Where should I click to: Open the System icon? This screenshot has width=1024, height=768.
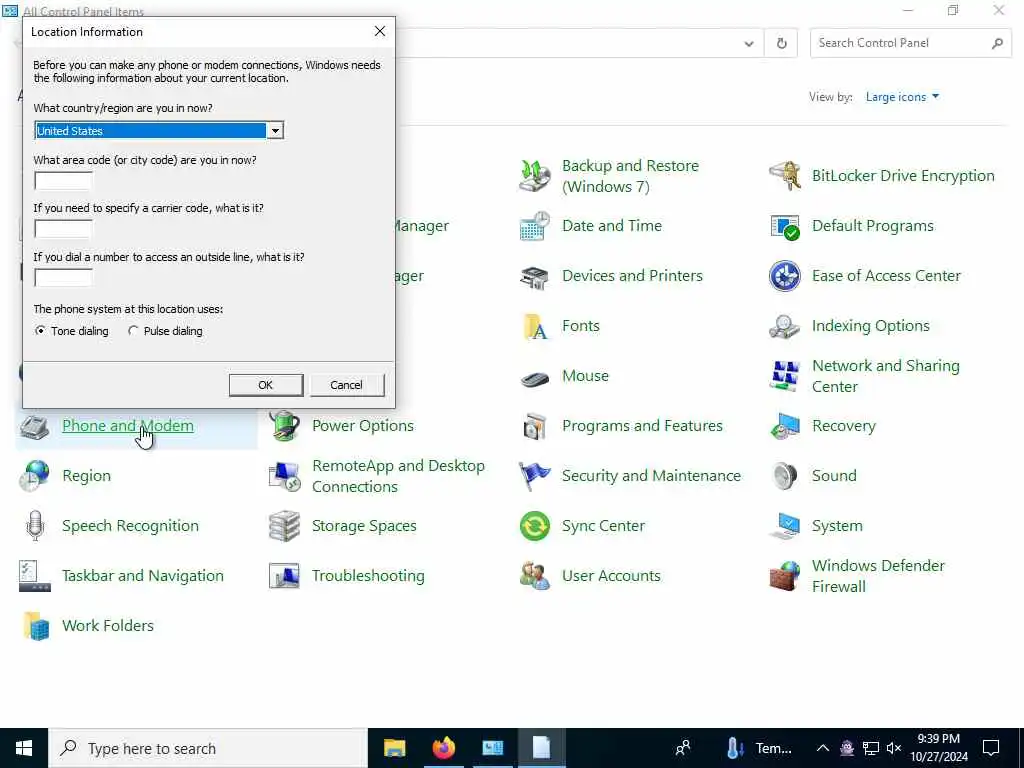[784, 526]
